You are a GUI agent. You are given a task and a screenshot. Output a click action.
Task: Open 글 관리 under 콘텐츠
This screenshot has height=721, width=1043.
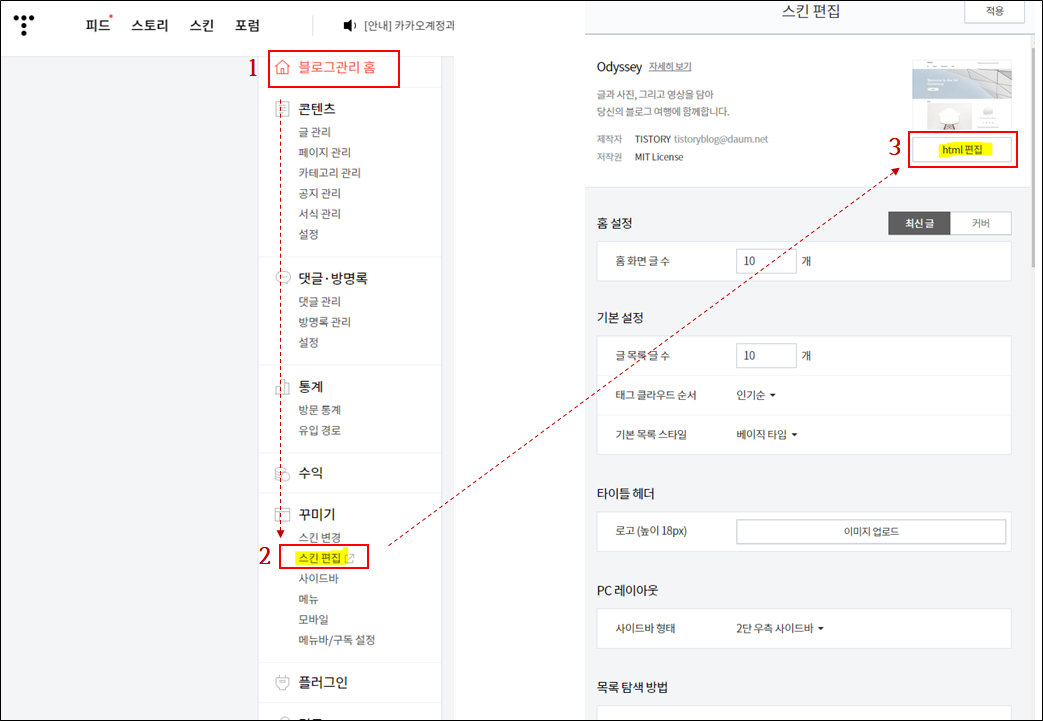point(315,132)
